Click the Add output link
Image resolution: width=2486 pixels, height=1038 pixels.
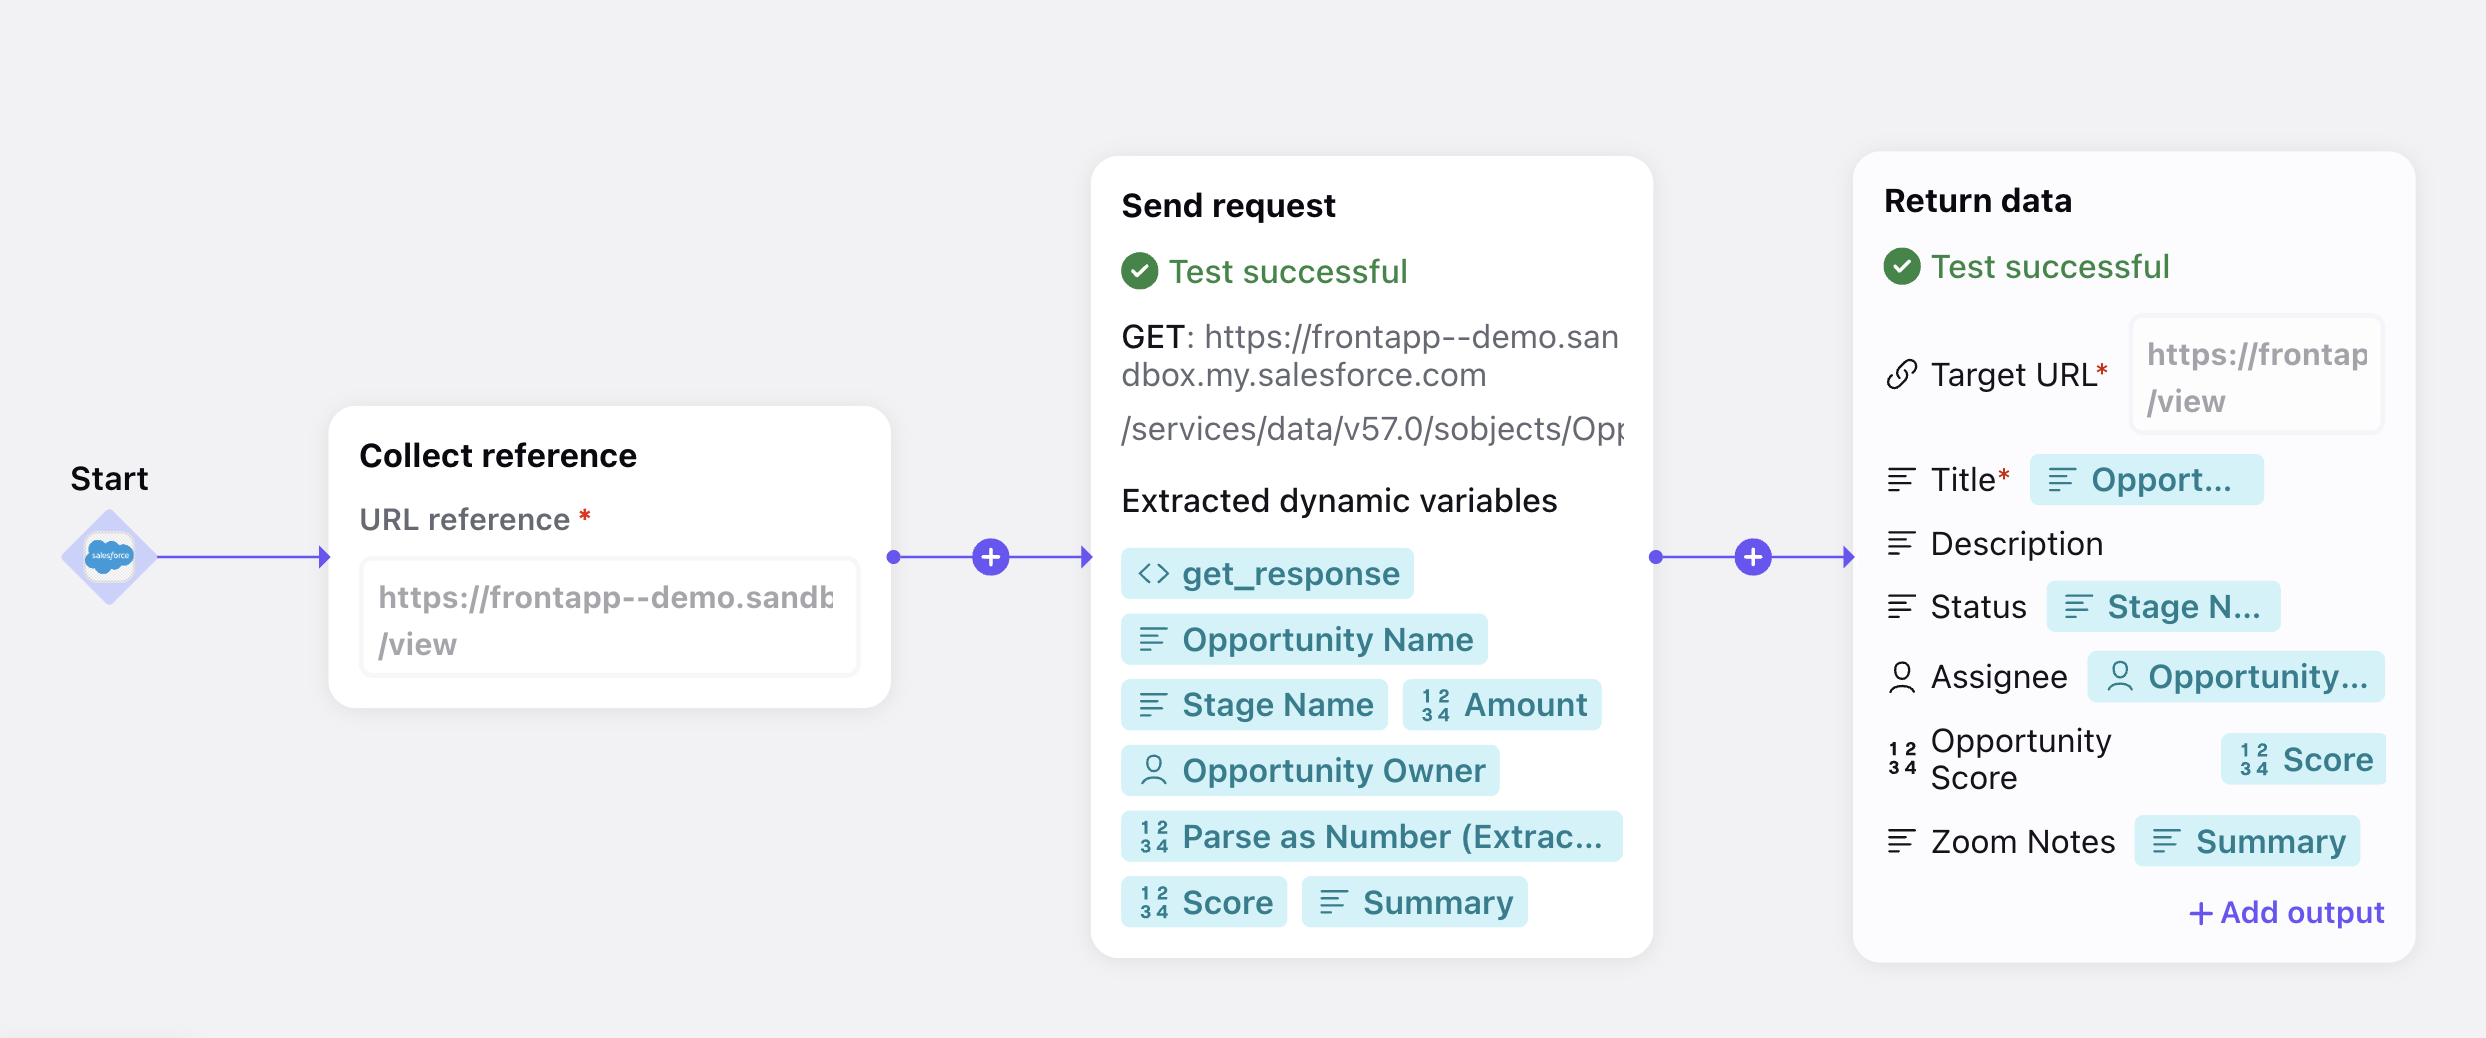pyautogui.click(x=2286, y=912)
